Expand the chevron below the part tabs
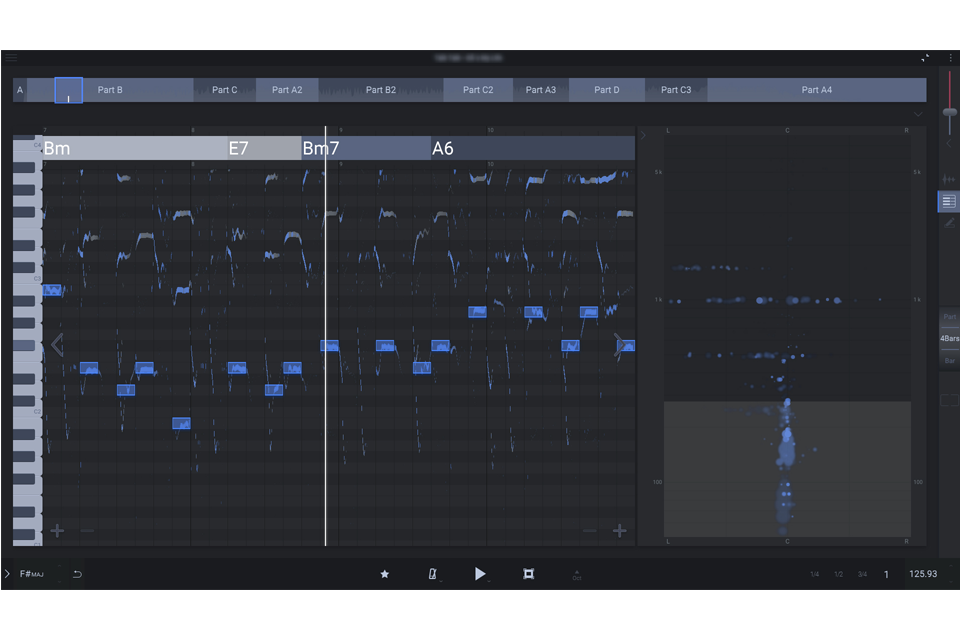 [x=918, y=115]
